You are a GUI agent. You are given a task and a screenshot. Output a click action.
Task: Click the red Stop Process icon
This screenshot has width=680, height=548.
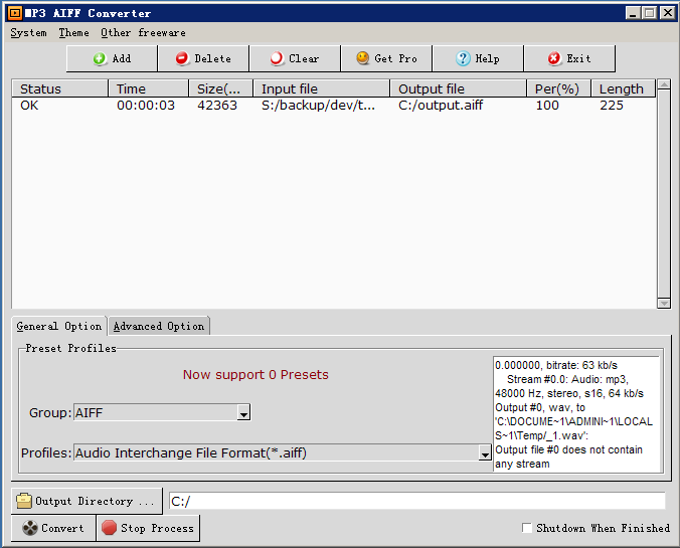point(109,528)
